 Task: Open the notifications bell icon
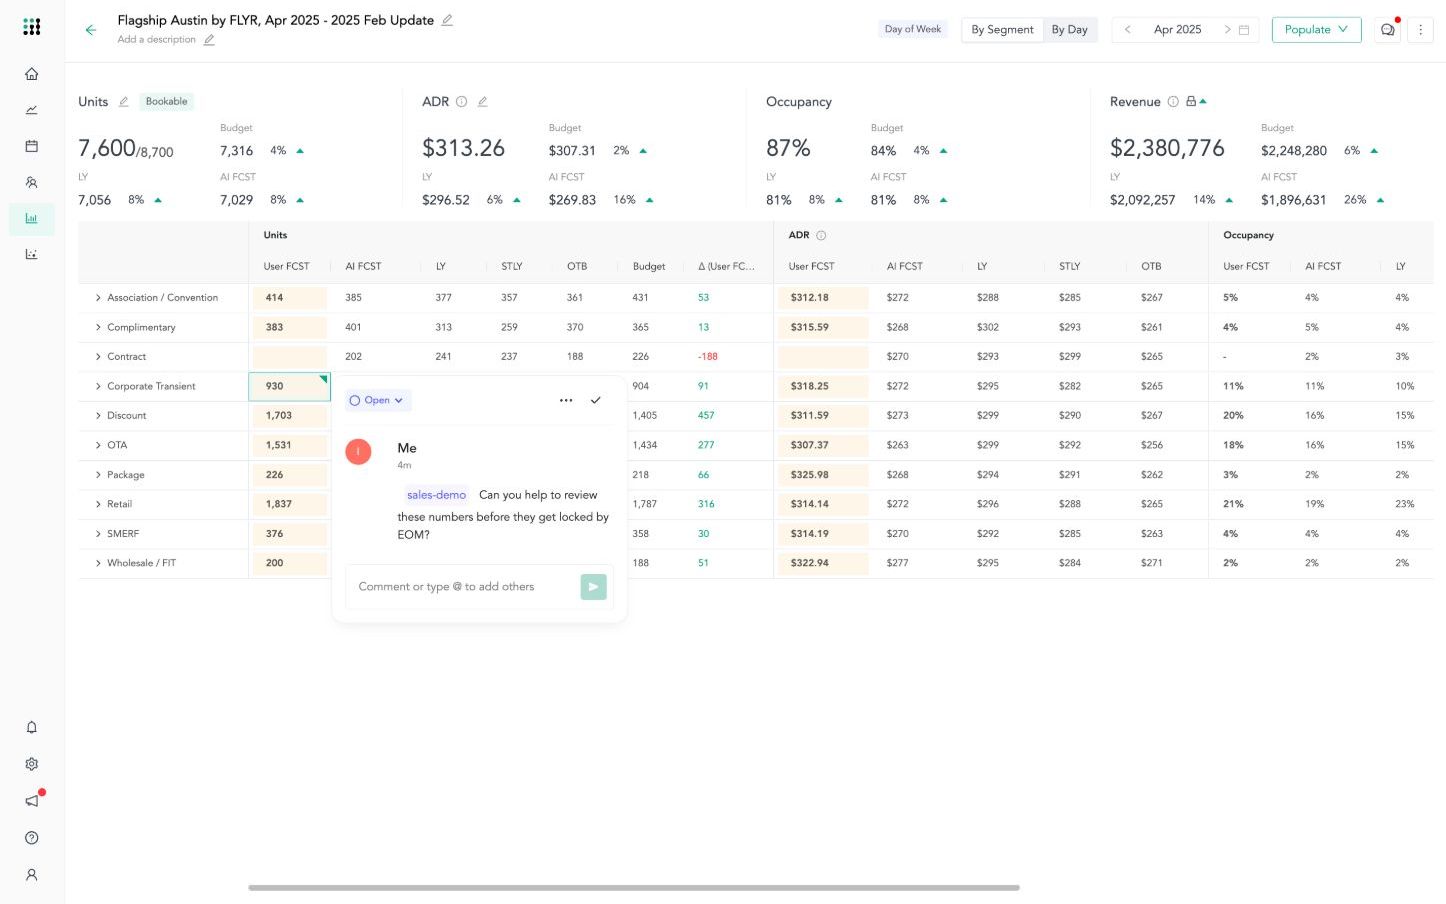(x=32, y=728)
